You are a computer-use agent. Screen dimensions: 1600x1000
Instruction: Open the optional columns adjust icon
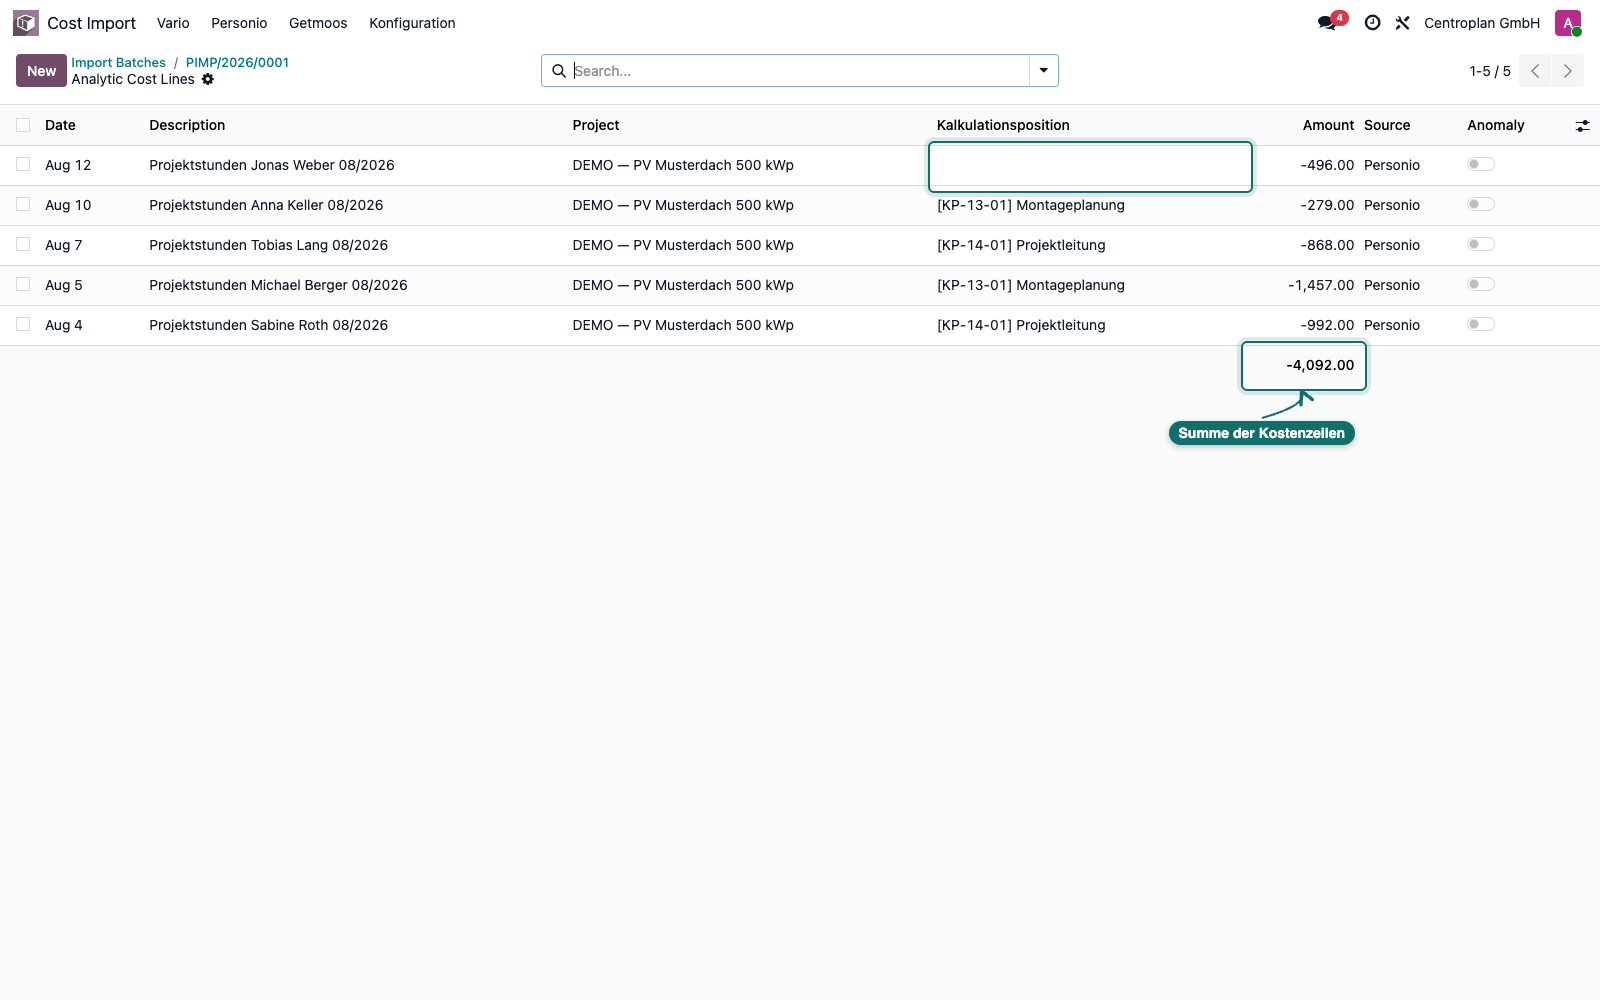tap(1582, 125)
